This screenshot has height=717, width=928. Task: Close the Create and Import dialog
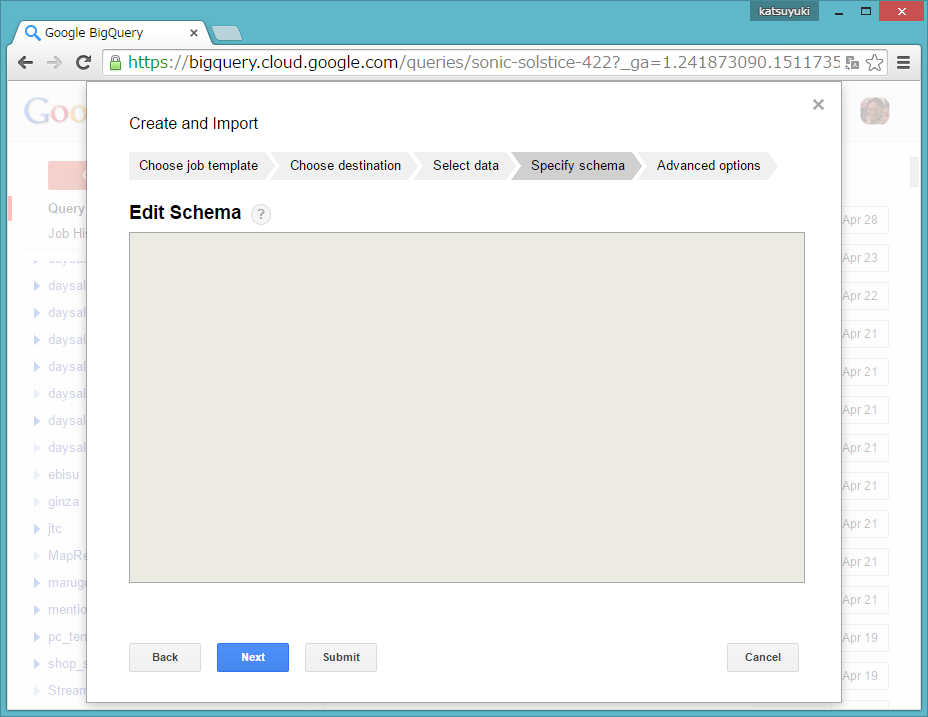pos(819,105)
